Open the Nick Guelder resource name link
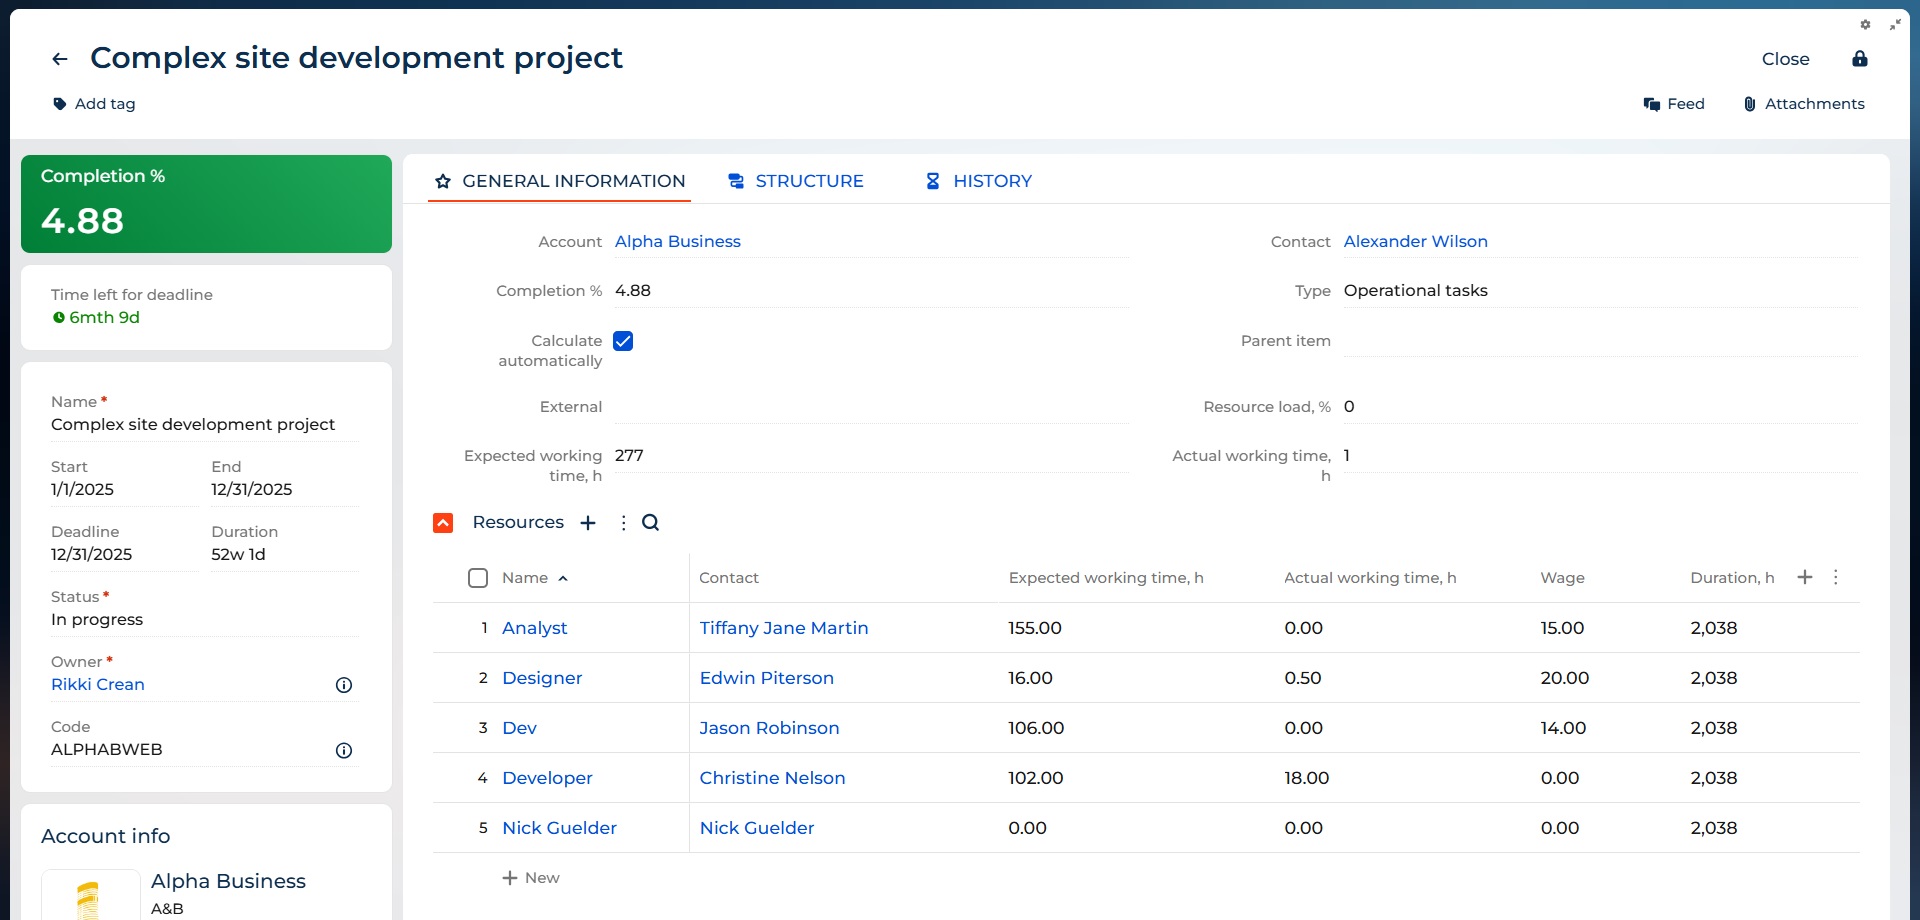The height and width of the screenshot is (920, 1920). [559, 828]
